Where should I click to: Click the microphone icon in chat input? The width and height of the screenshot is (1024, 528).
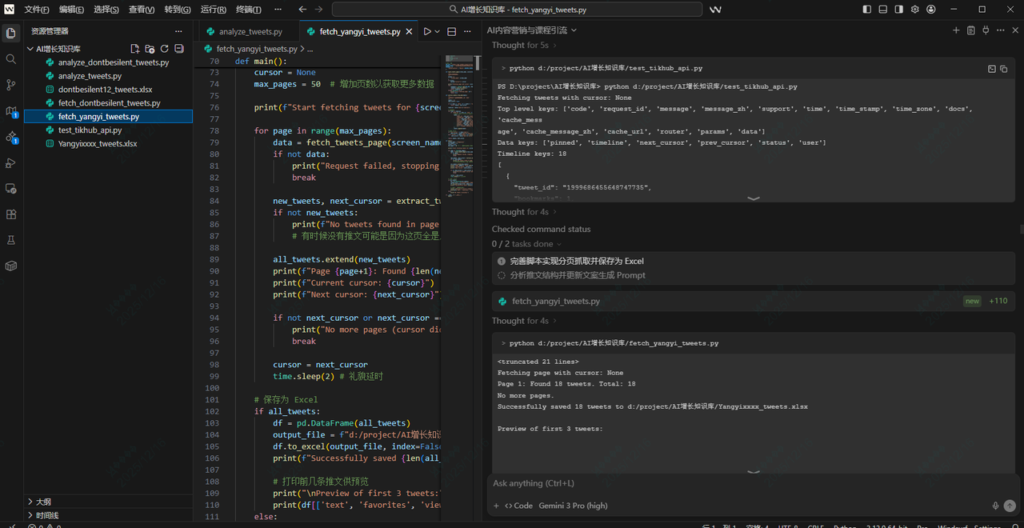click(x=995, y=506)
